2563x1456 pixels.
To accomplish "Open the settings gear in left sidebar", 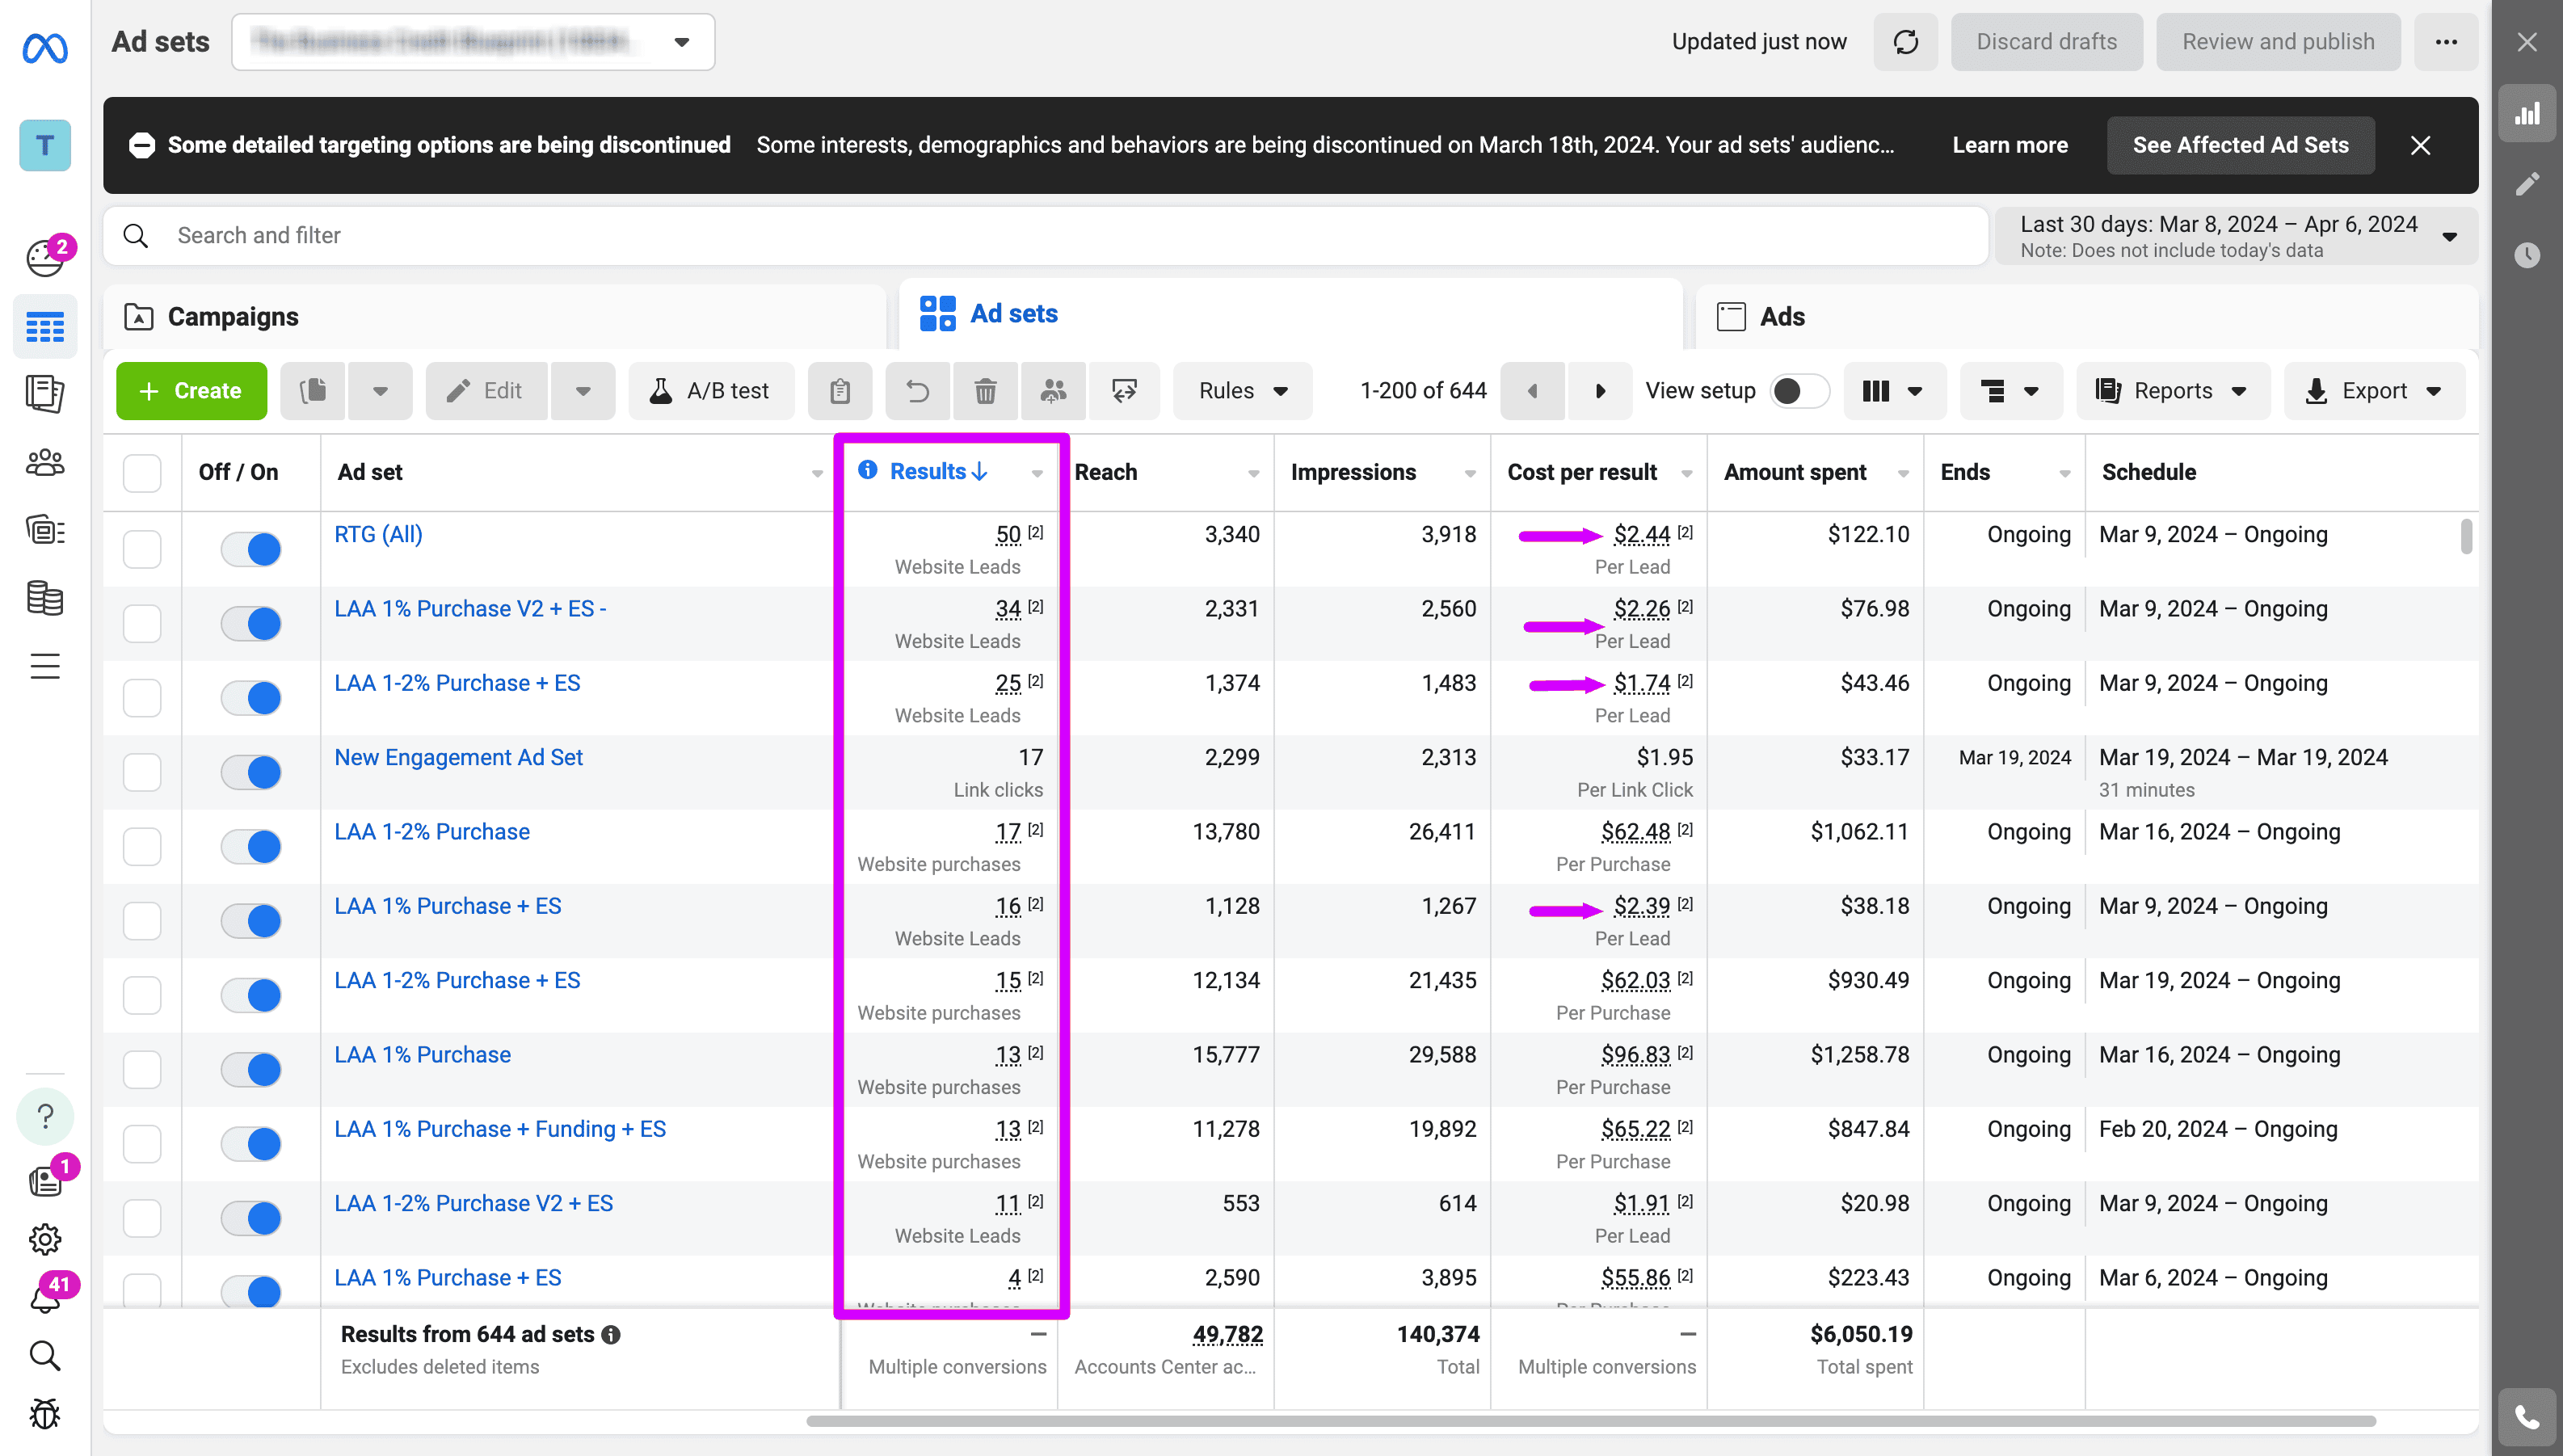I will pyautogui.click(x=45, y=1239).
